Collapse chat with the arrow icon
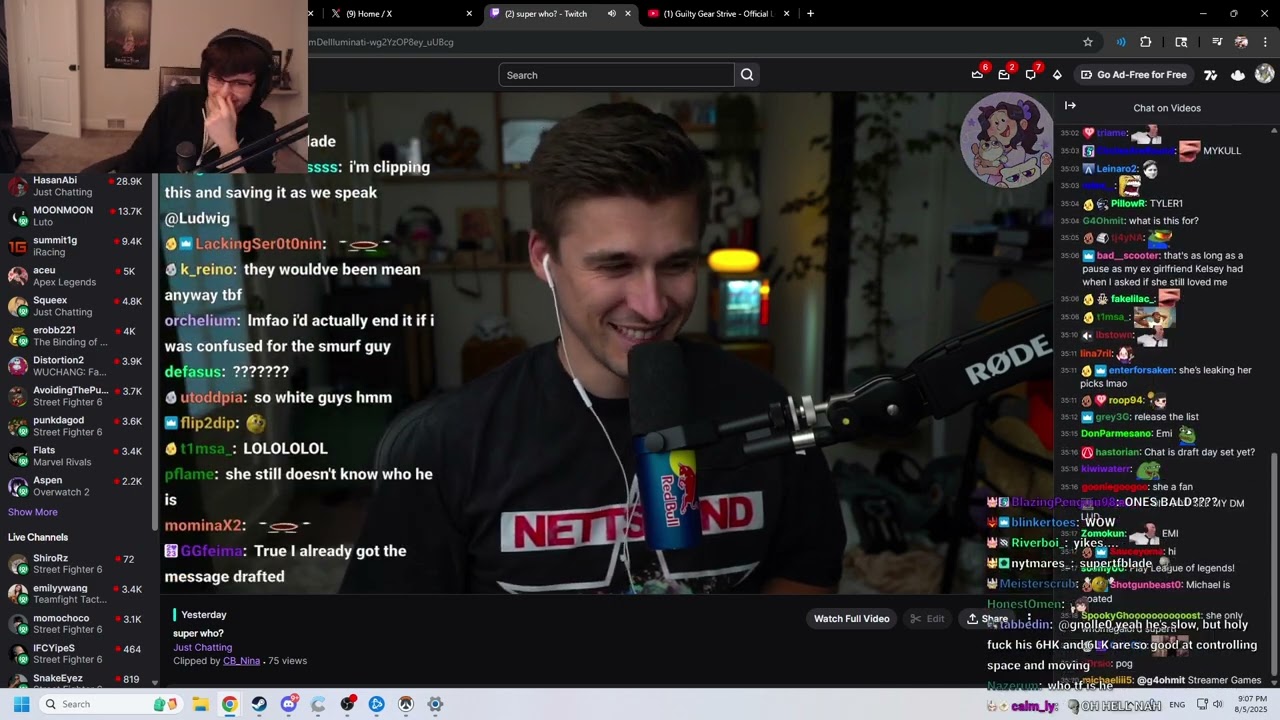The height and width of the screenshot is (720, 1280). click(1070, 106)
